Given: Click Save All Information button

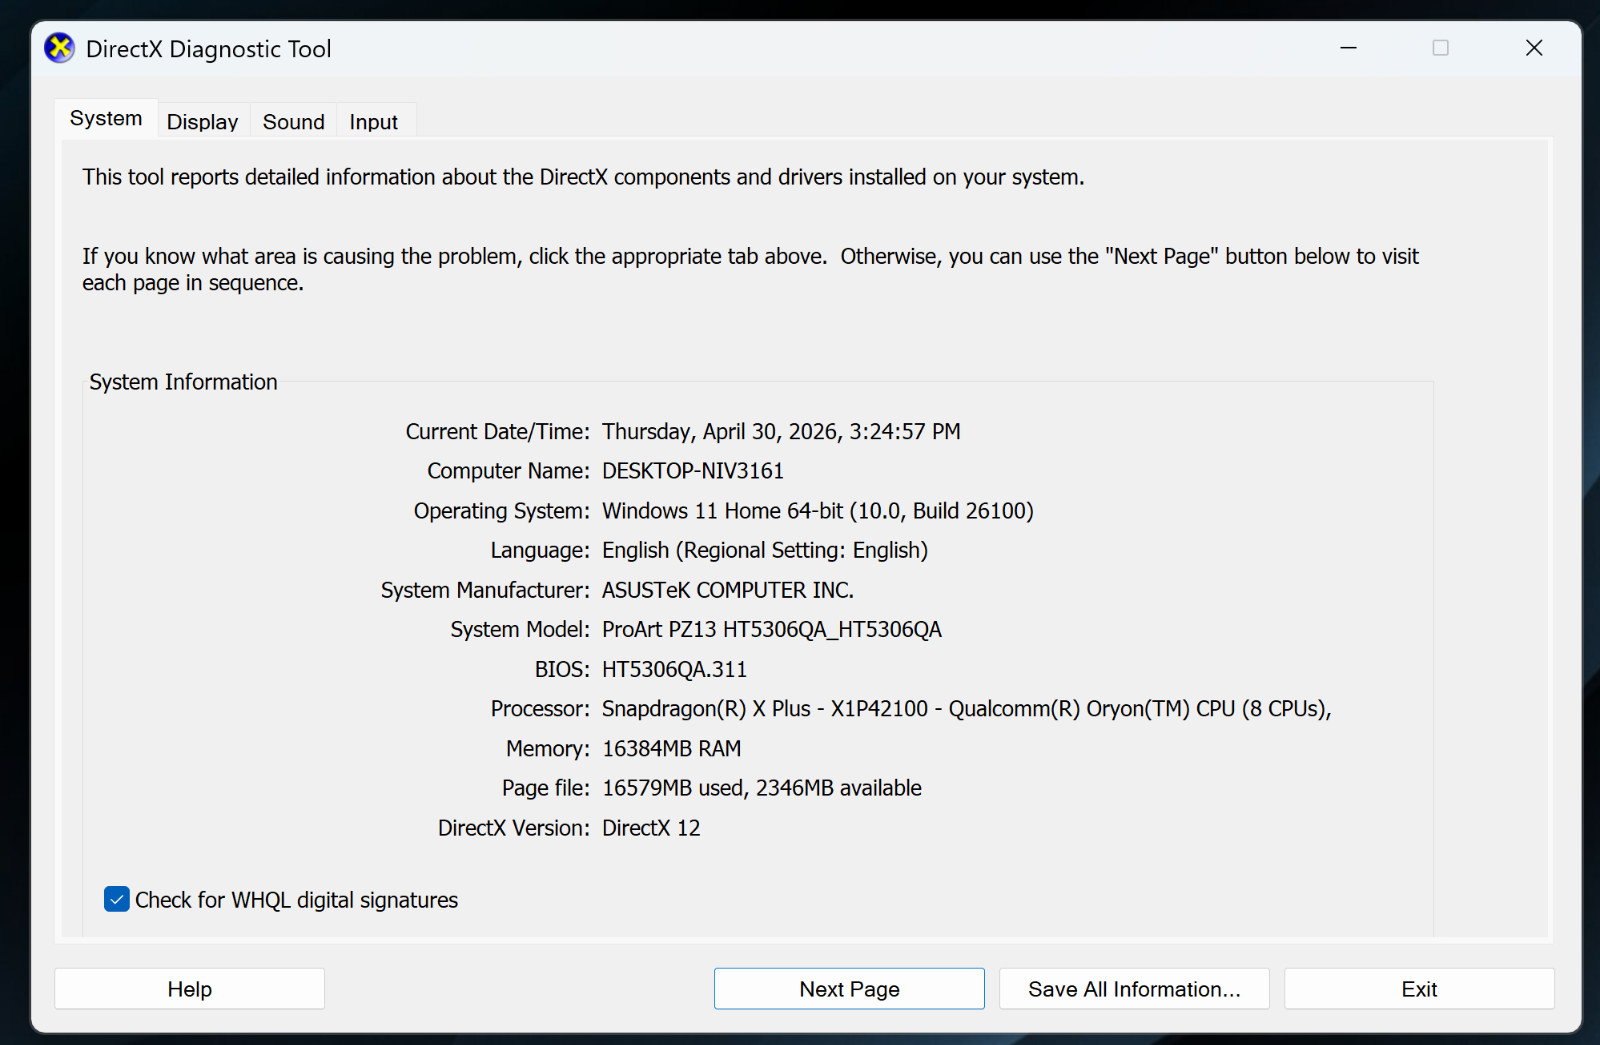Looking at the screenshot, I should (1134, 988).
